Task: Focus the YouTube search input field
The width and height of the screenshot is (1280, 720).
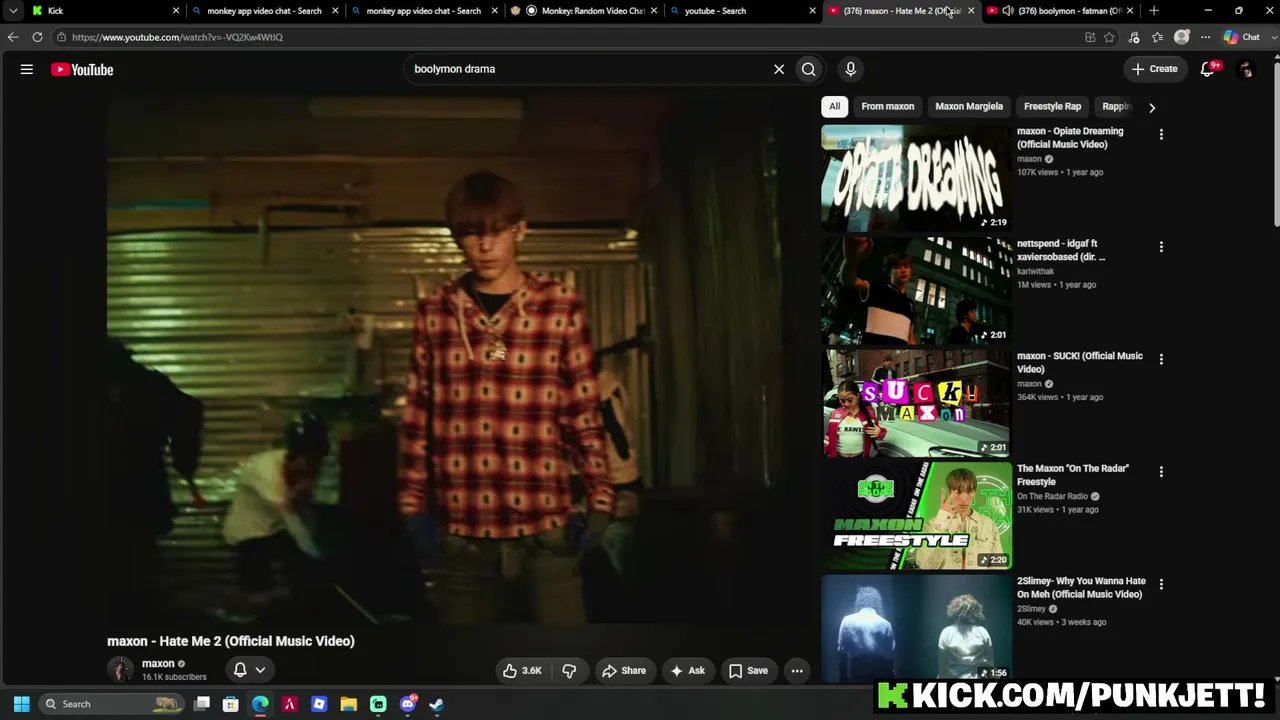Action: click(588, 69)
